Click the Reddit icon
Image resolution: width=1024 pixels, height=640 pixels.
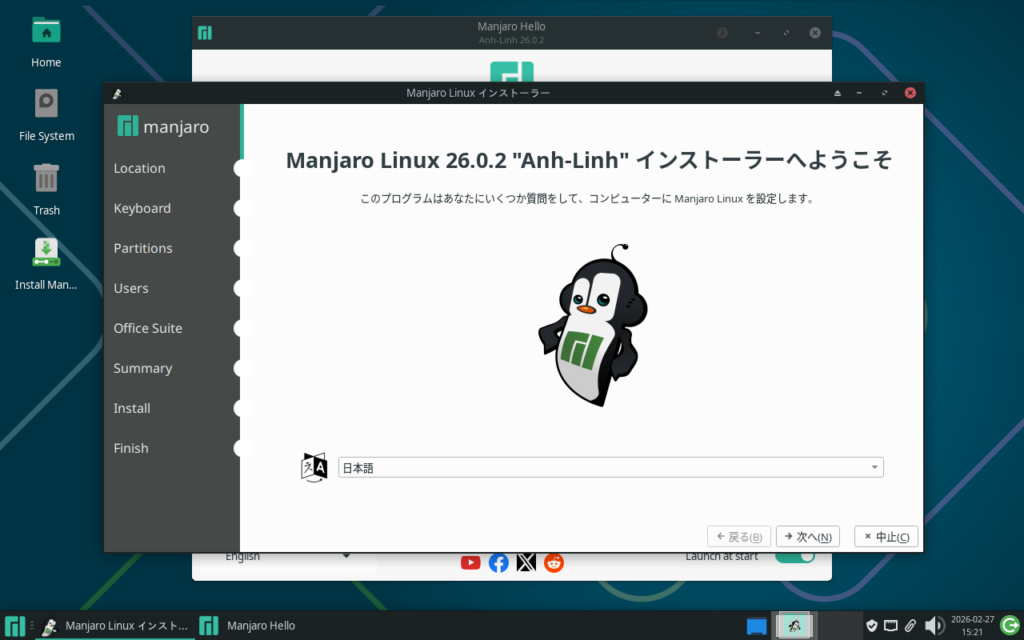[x=554, y=562]
